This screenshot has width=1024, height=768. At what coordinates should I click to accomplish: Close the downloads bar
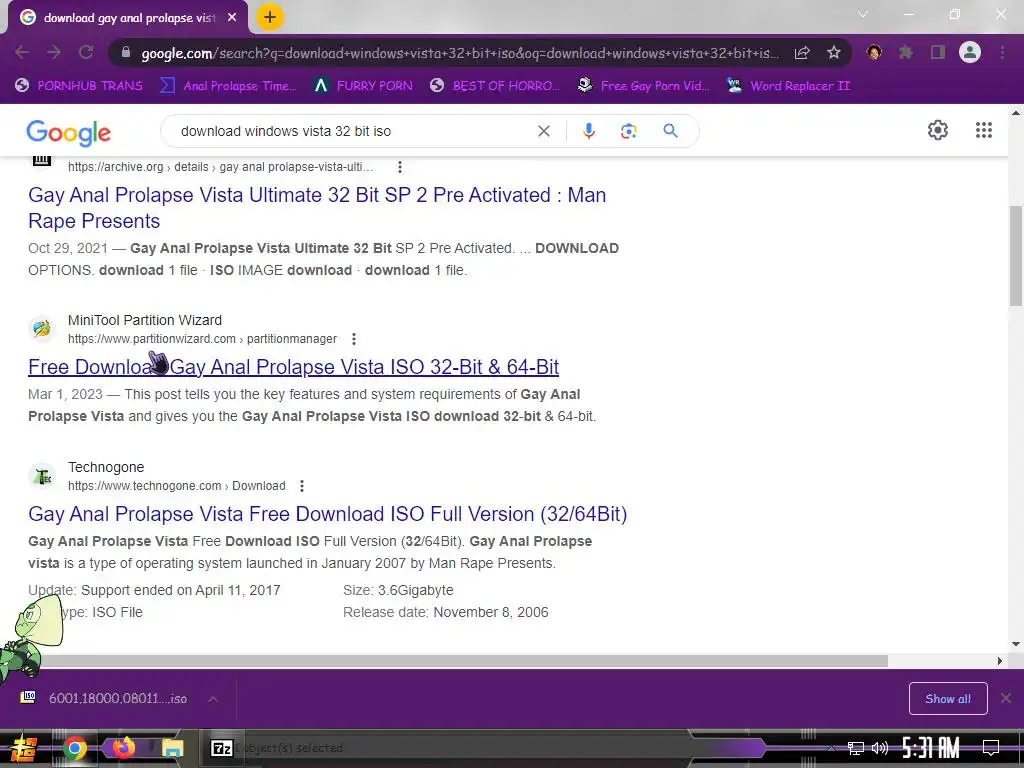point(1006,699)
